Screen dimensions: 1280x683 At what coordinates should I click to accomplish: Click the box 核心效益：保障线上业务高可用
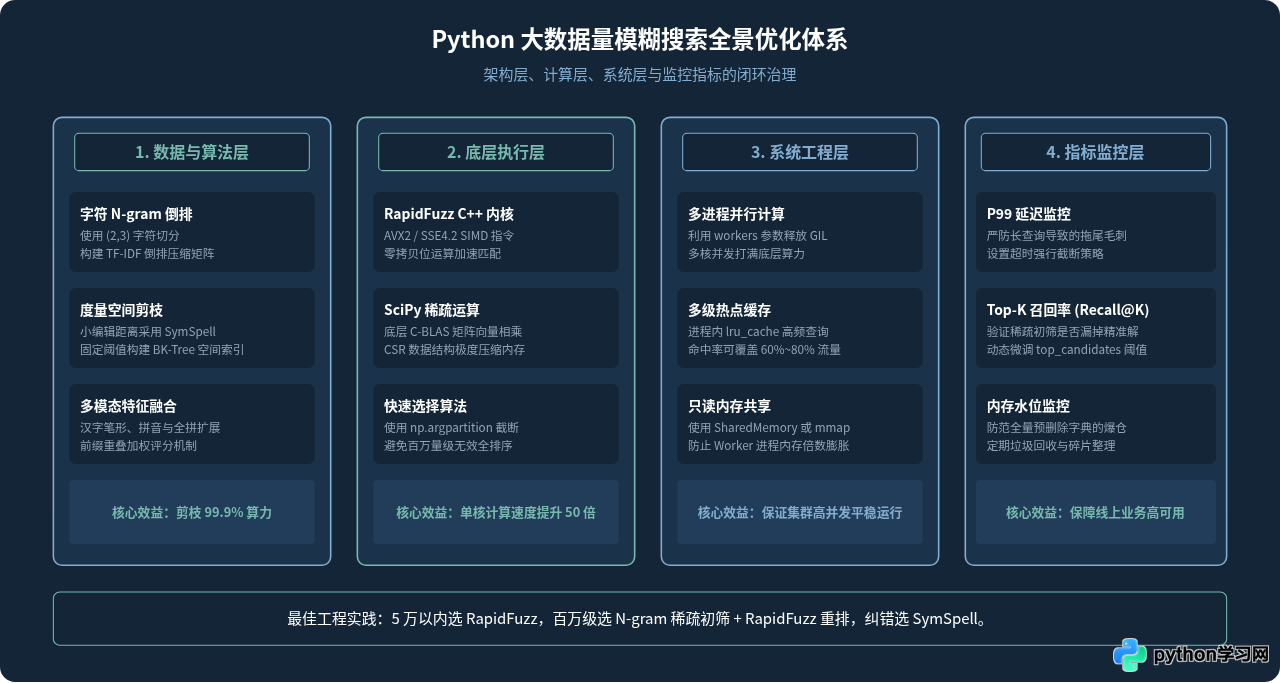(1095, 512)
